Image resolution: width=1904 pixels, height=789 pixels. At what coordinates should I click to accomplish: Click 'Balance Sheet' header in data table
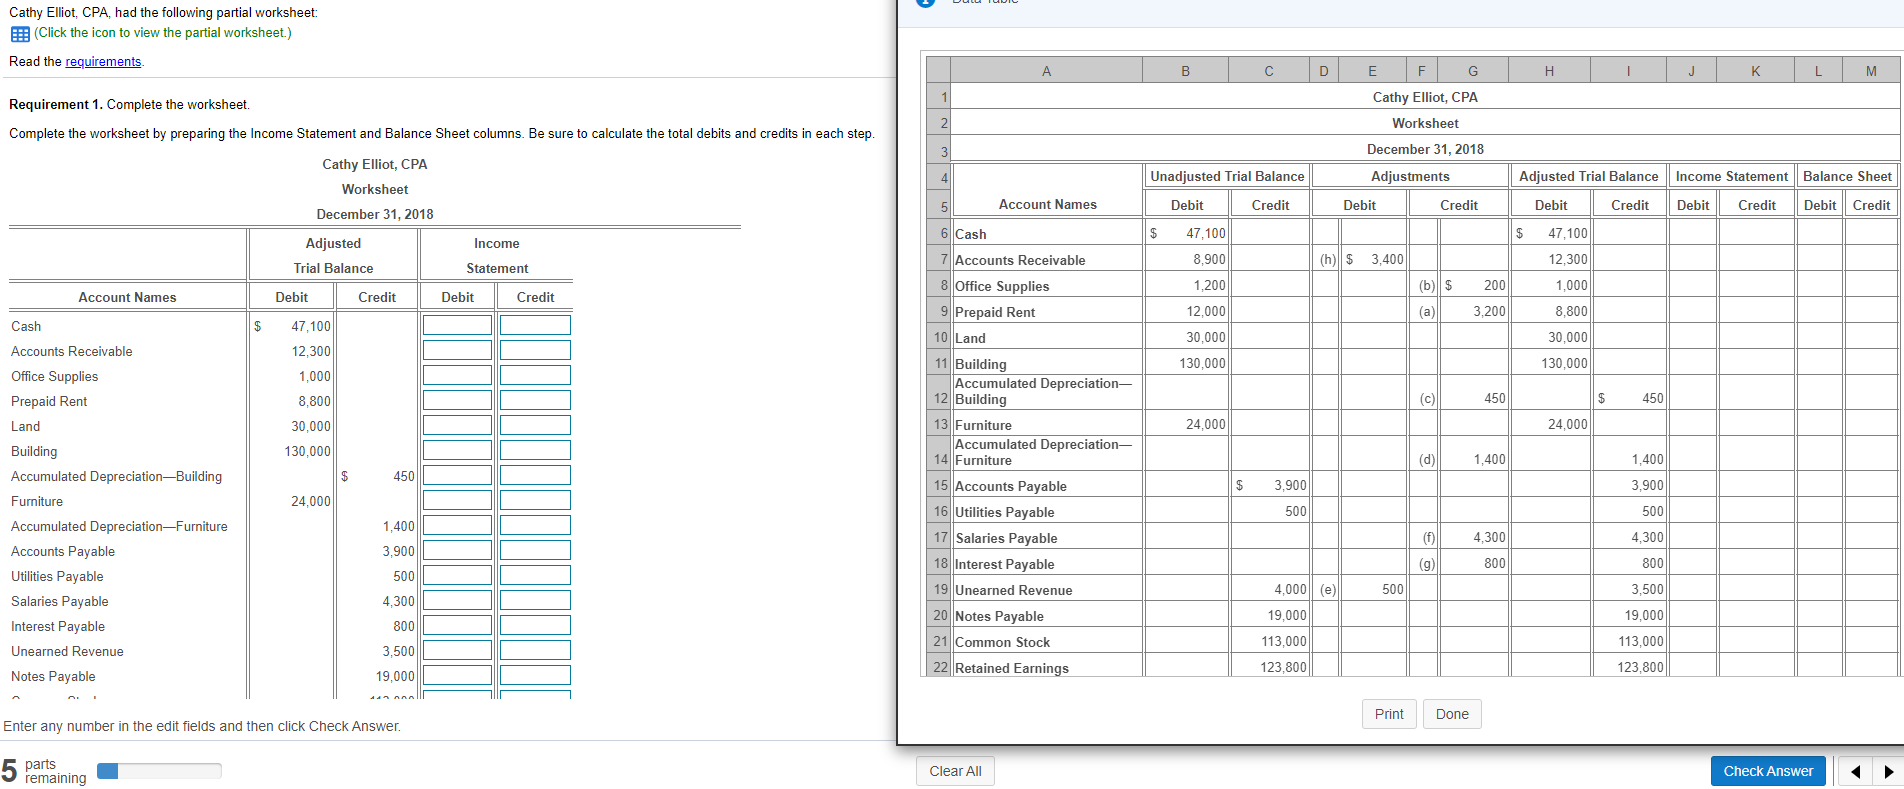1847,176
